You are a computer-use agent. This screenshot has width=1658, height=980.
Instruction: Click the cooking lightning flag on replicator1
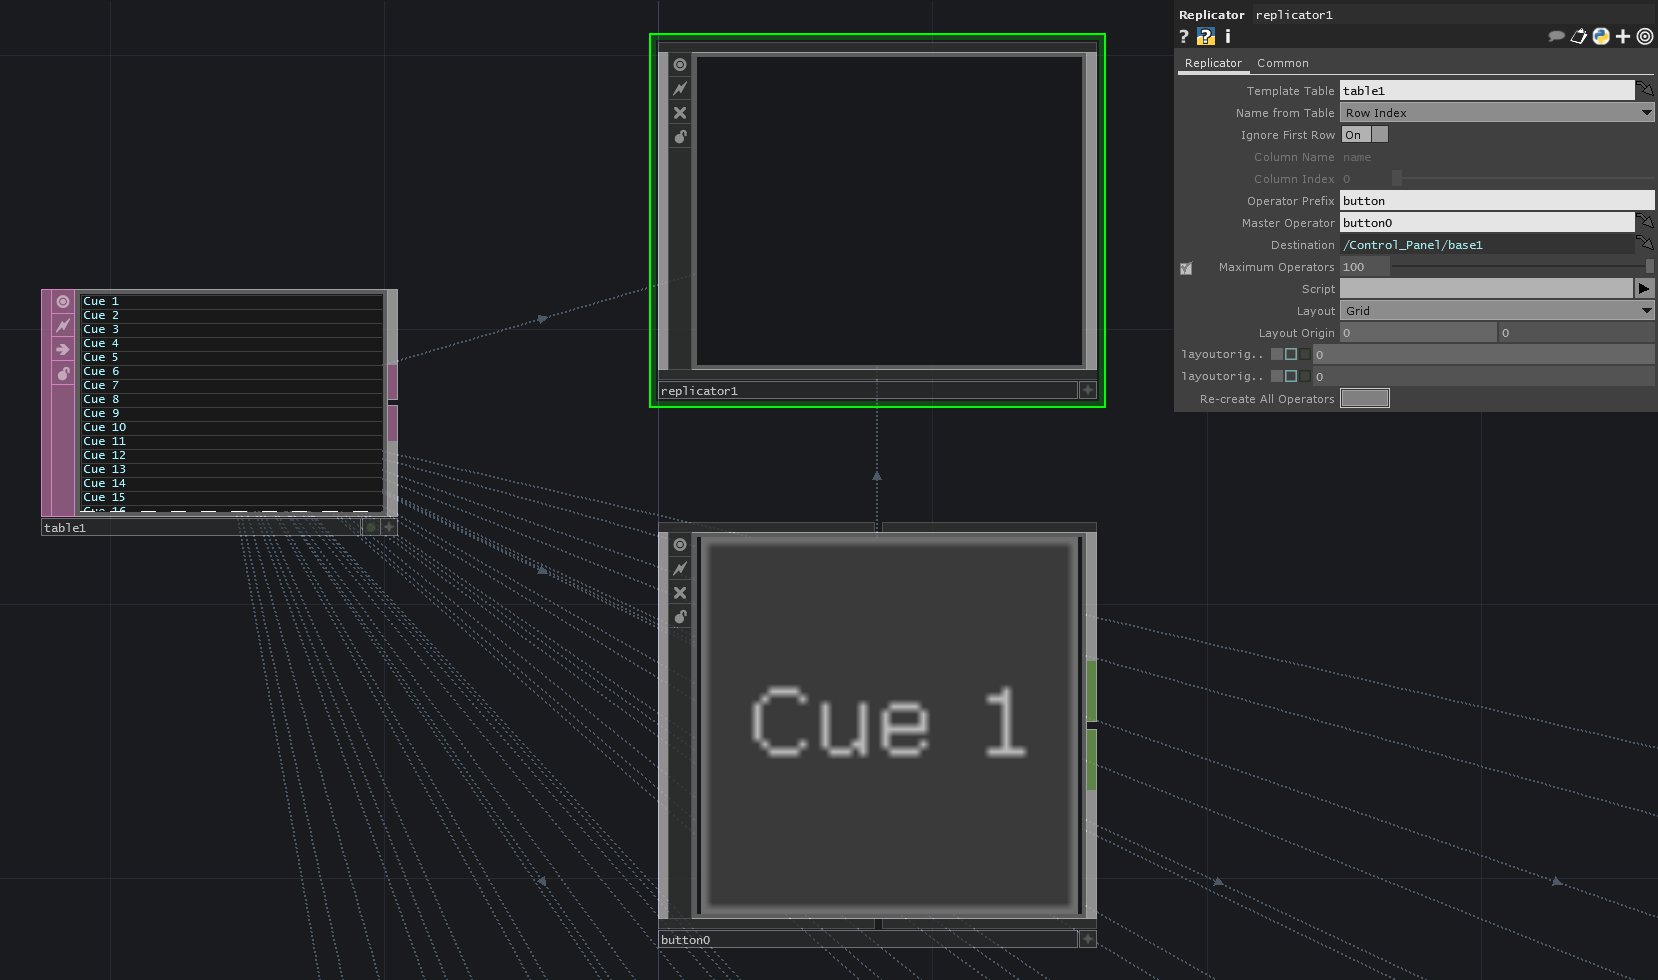point(680,89)
